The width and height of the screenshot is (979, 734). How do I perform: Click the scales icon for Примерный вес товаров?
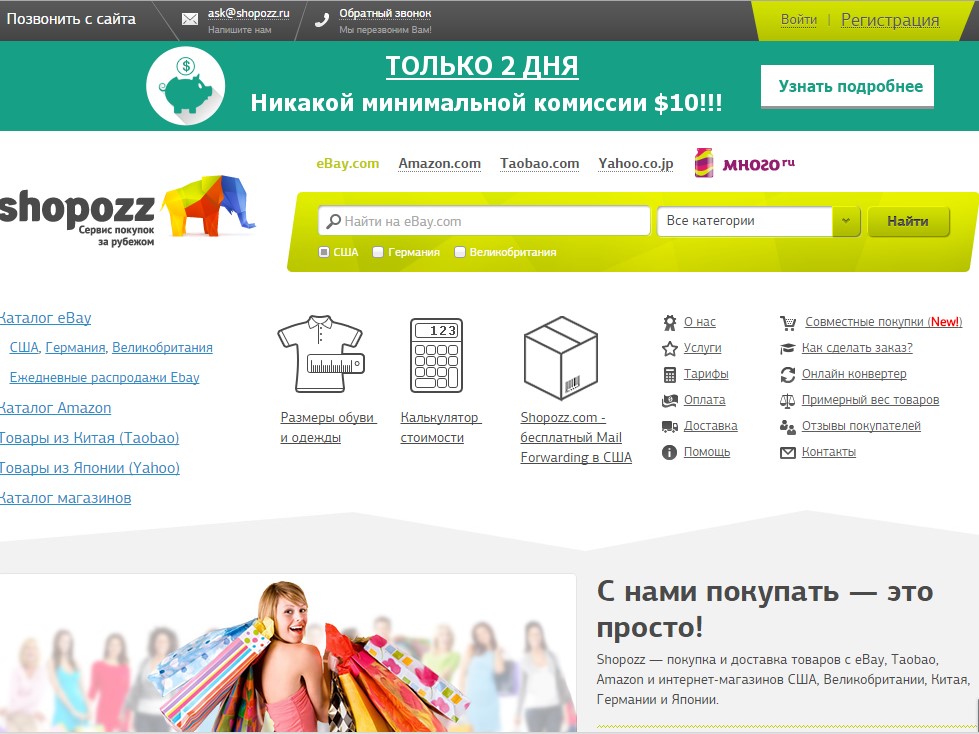point(787,401)
